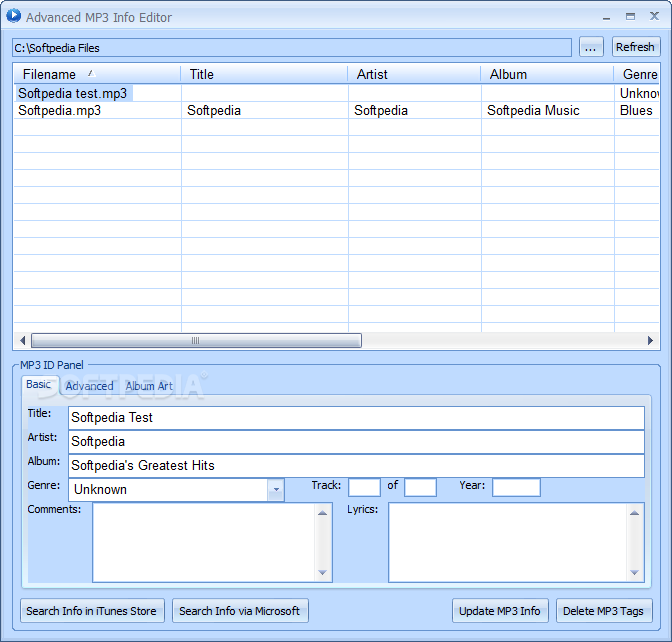Minimize the Advanced MP3 Info Editor window
Image resolution: width=672 pixels, height=642 pixels.
tap(606, 17)
